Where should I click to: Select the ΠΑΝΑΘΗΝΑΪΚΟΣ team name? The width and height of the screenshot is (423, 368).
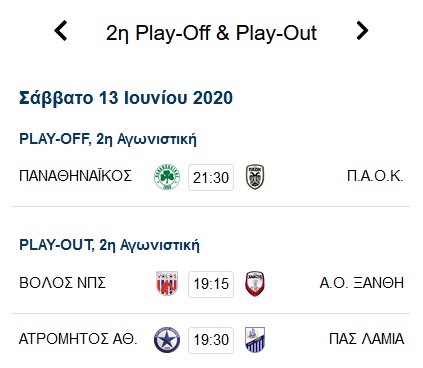(76, 176)
